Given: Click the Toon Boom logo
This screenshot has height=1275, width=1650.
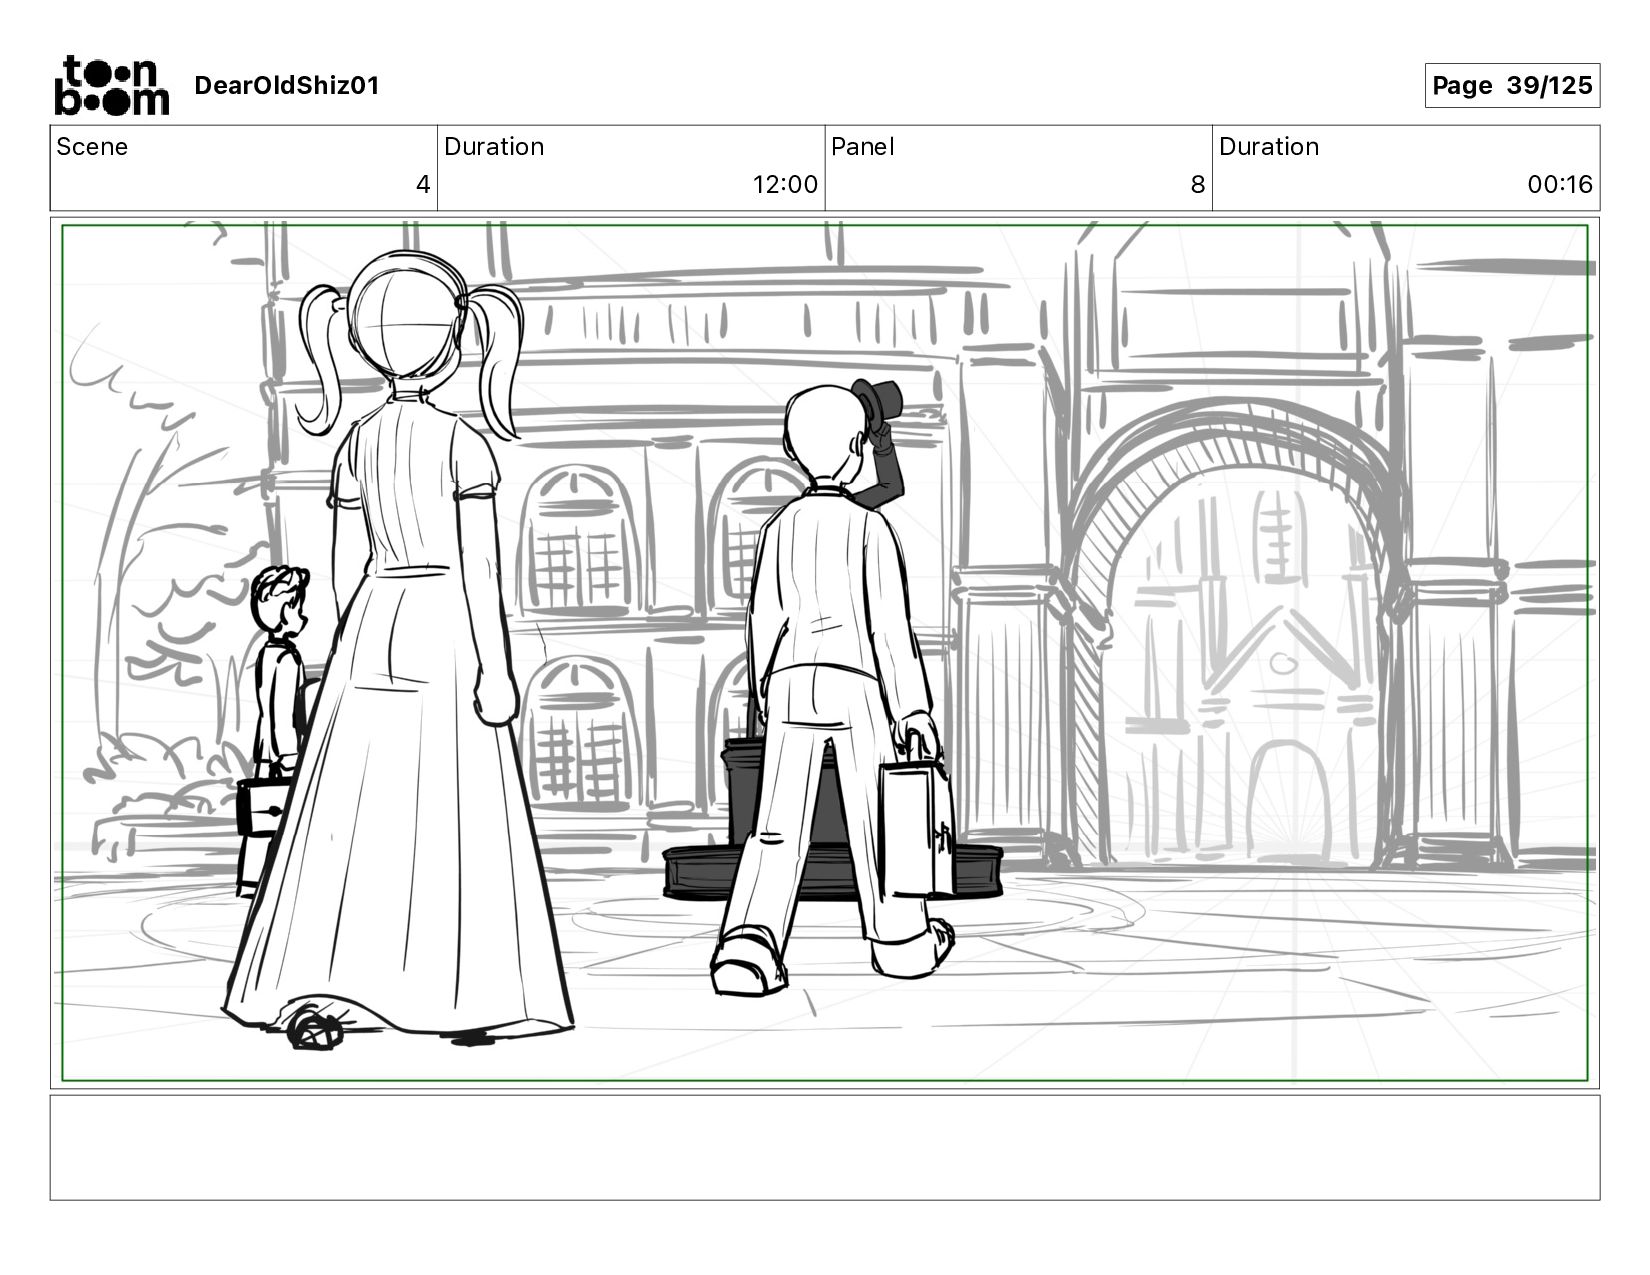Looking at the screenshot, I should click(x=111, y=86).
